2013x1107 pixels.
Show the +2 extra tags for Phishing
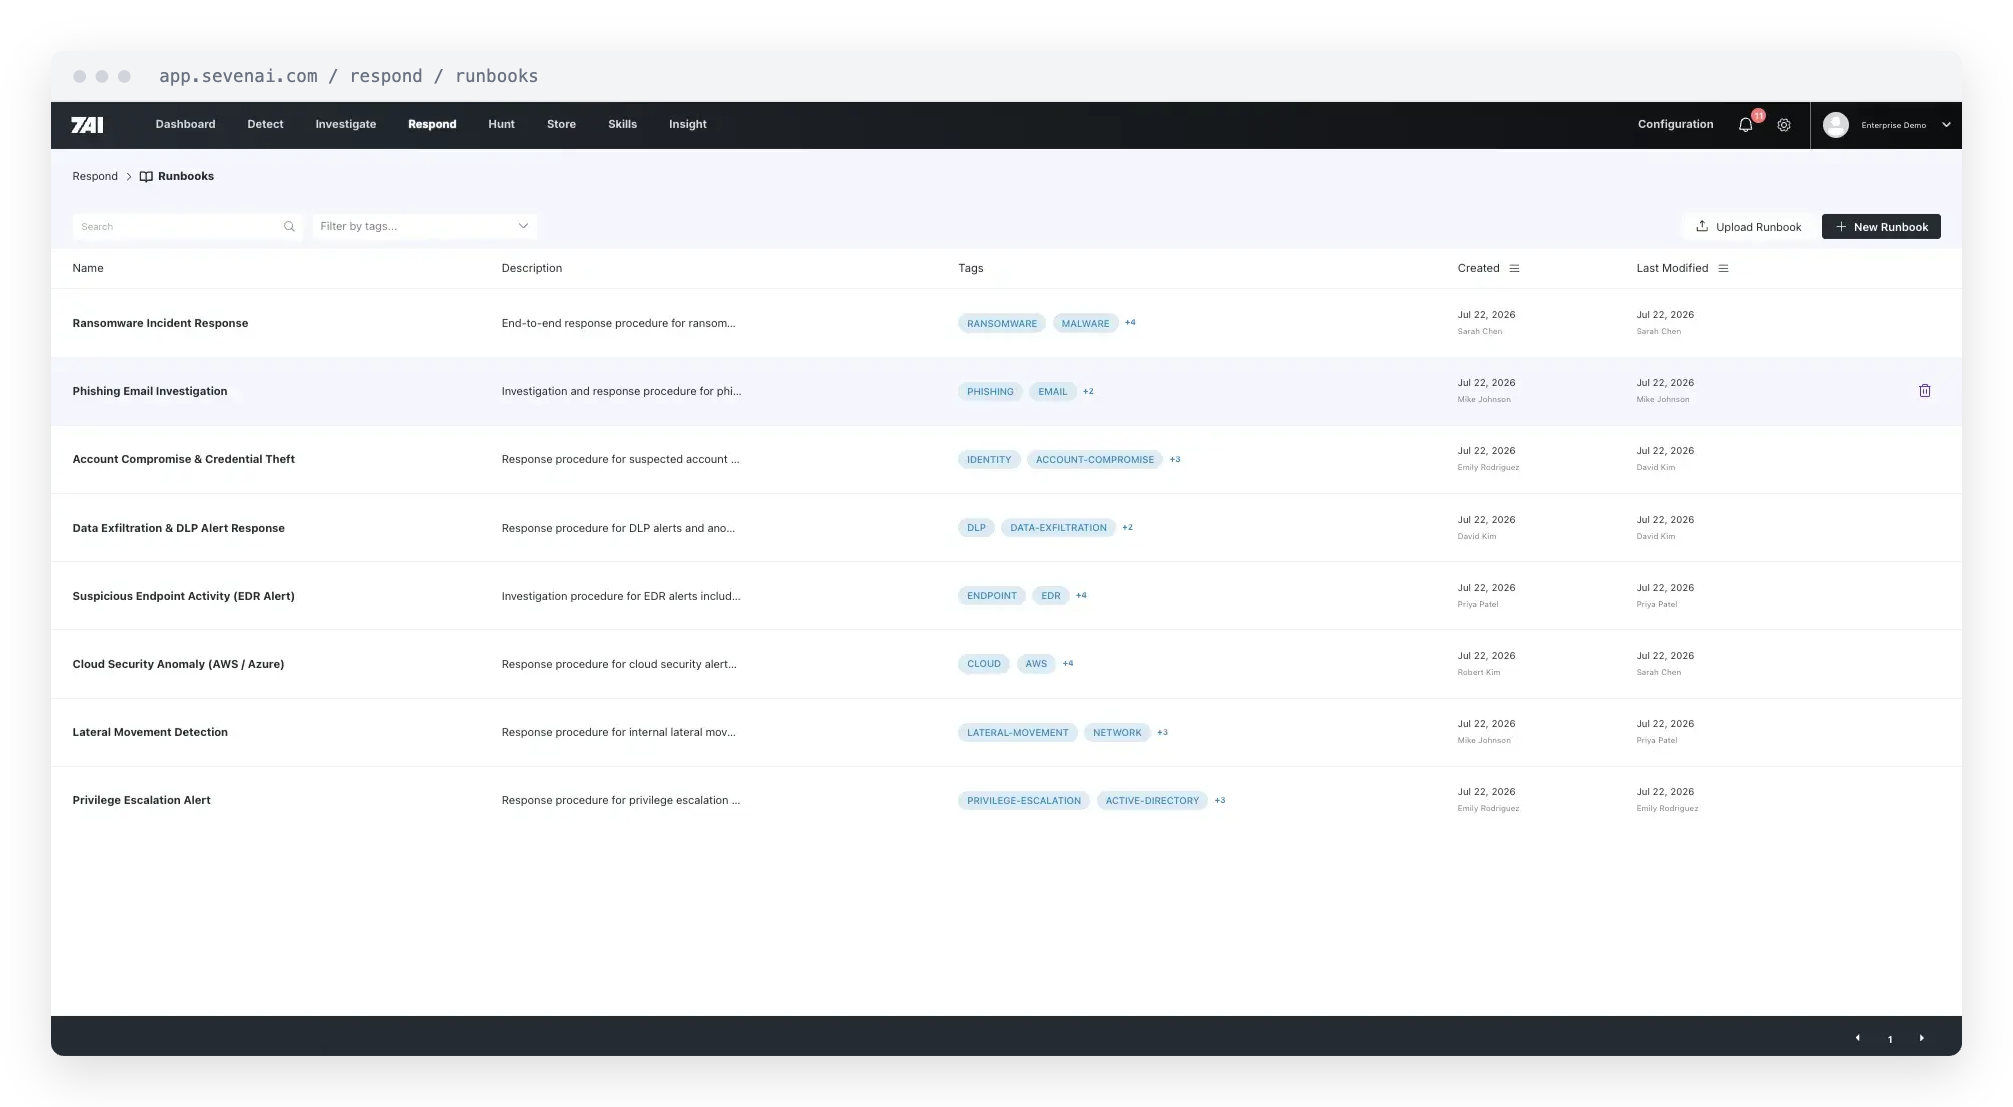[x=1088, y=391]
